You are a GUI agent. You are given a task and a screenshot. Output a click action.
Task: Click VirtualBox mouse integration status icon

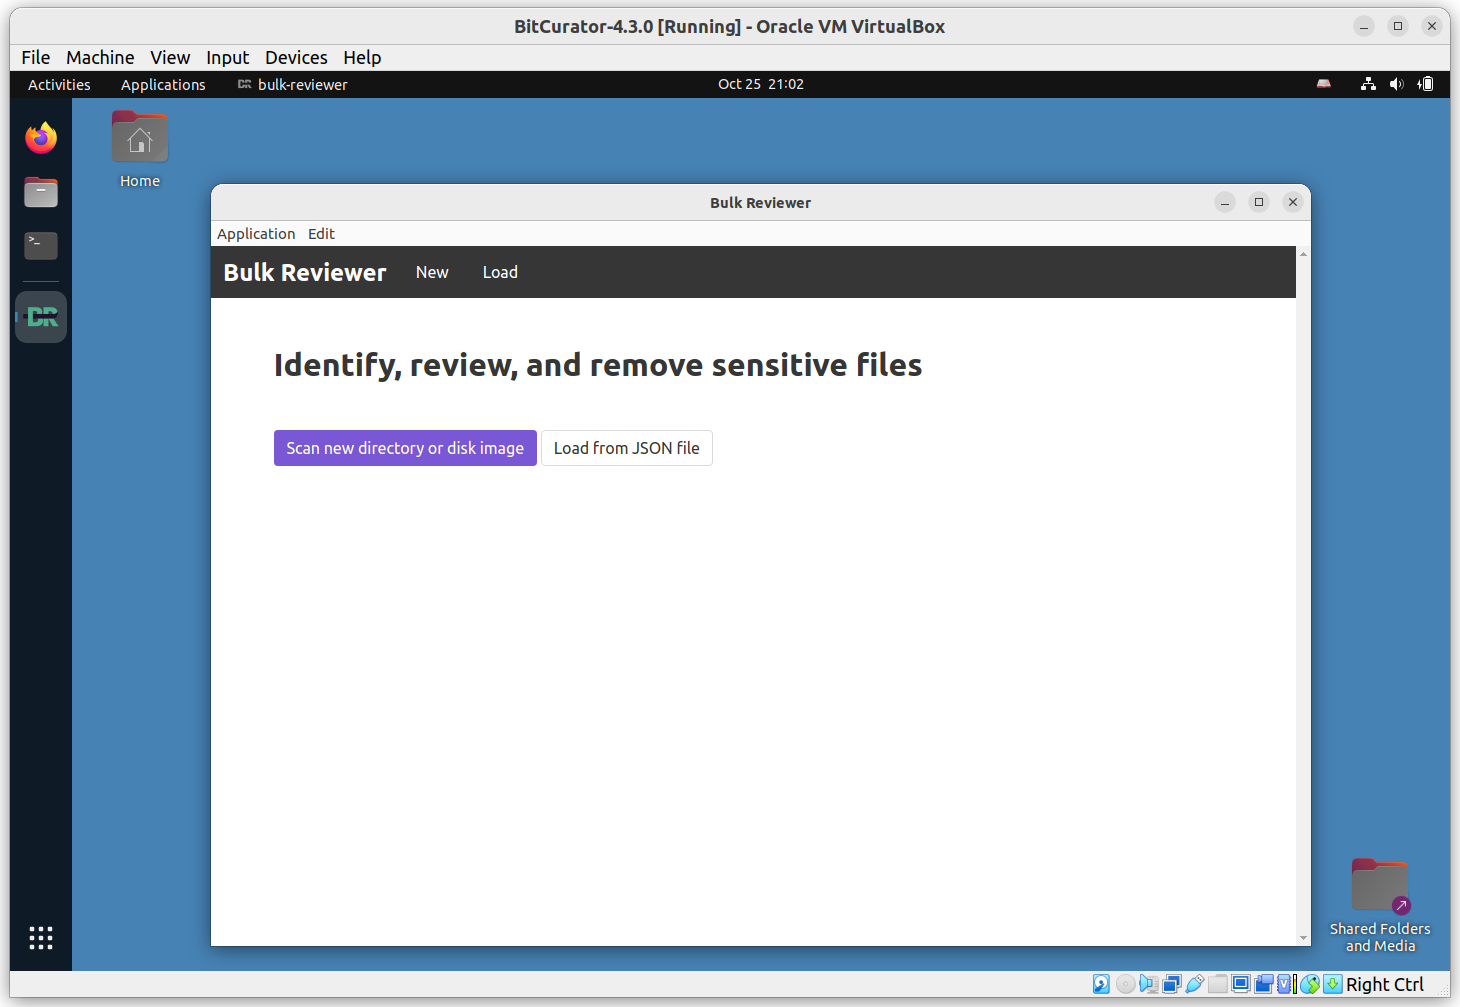click(x=1310, y=984)
